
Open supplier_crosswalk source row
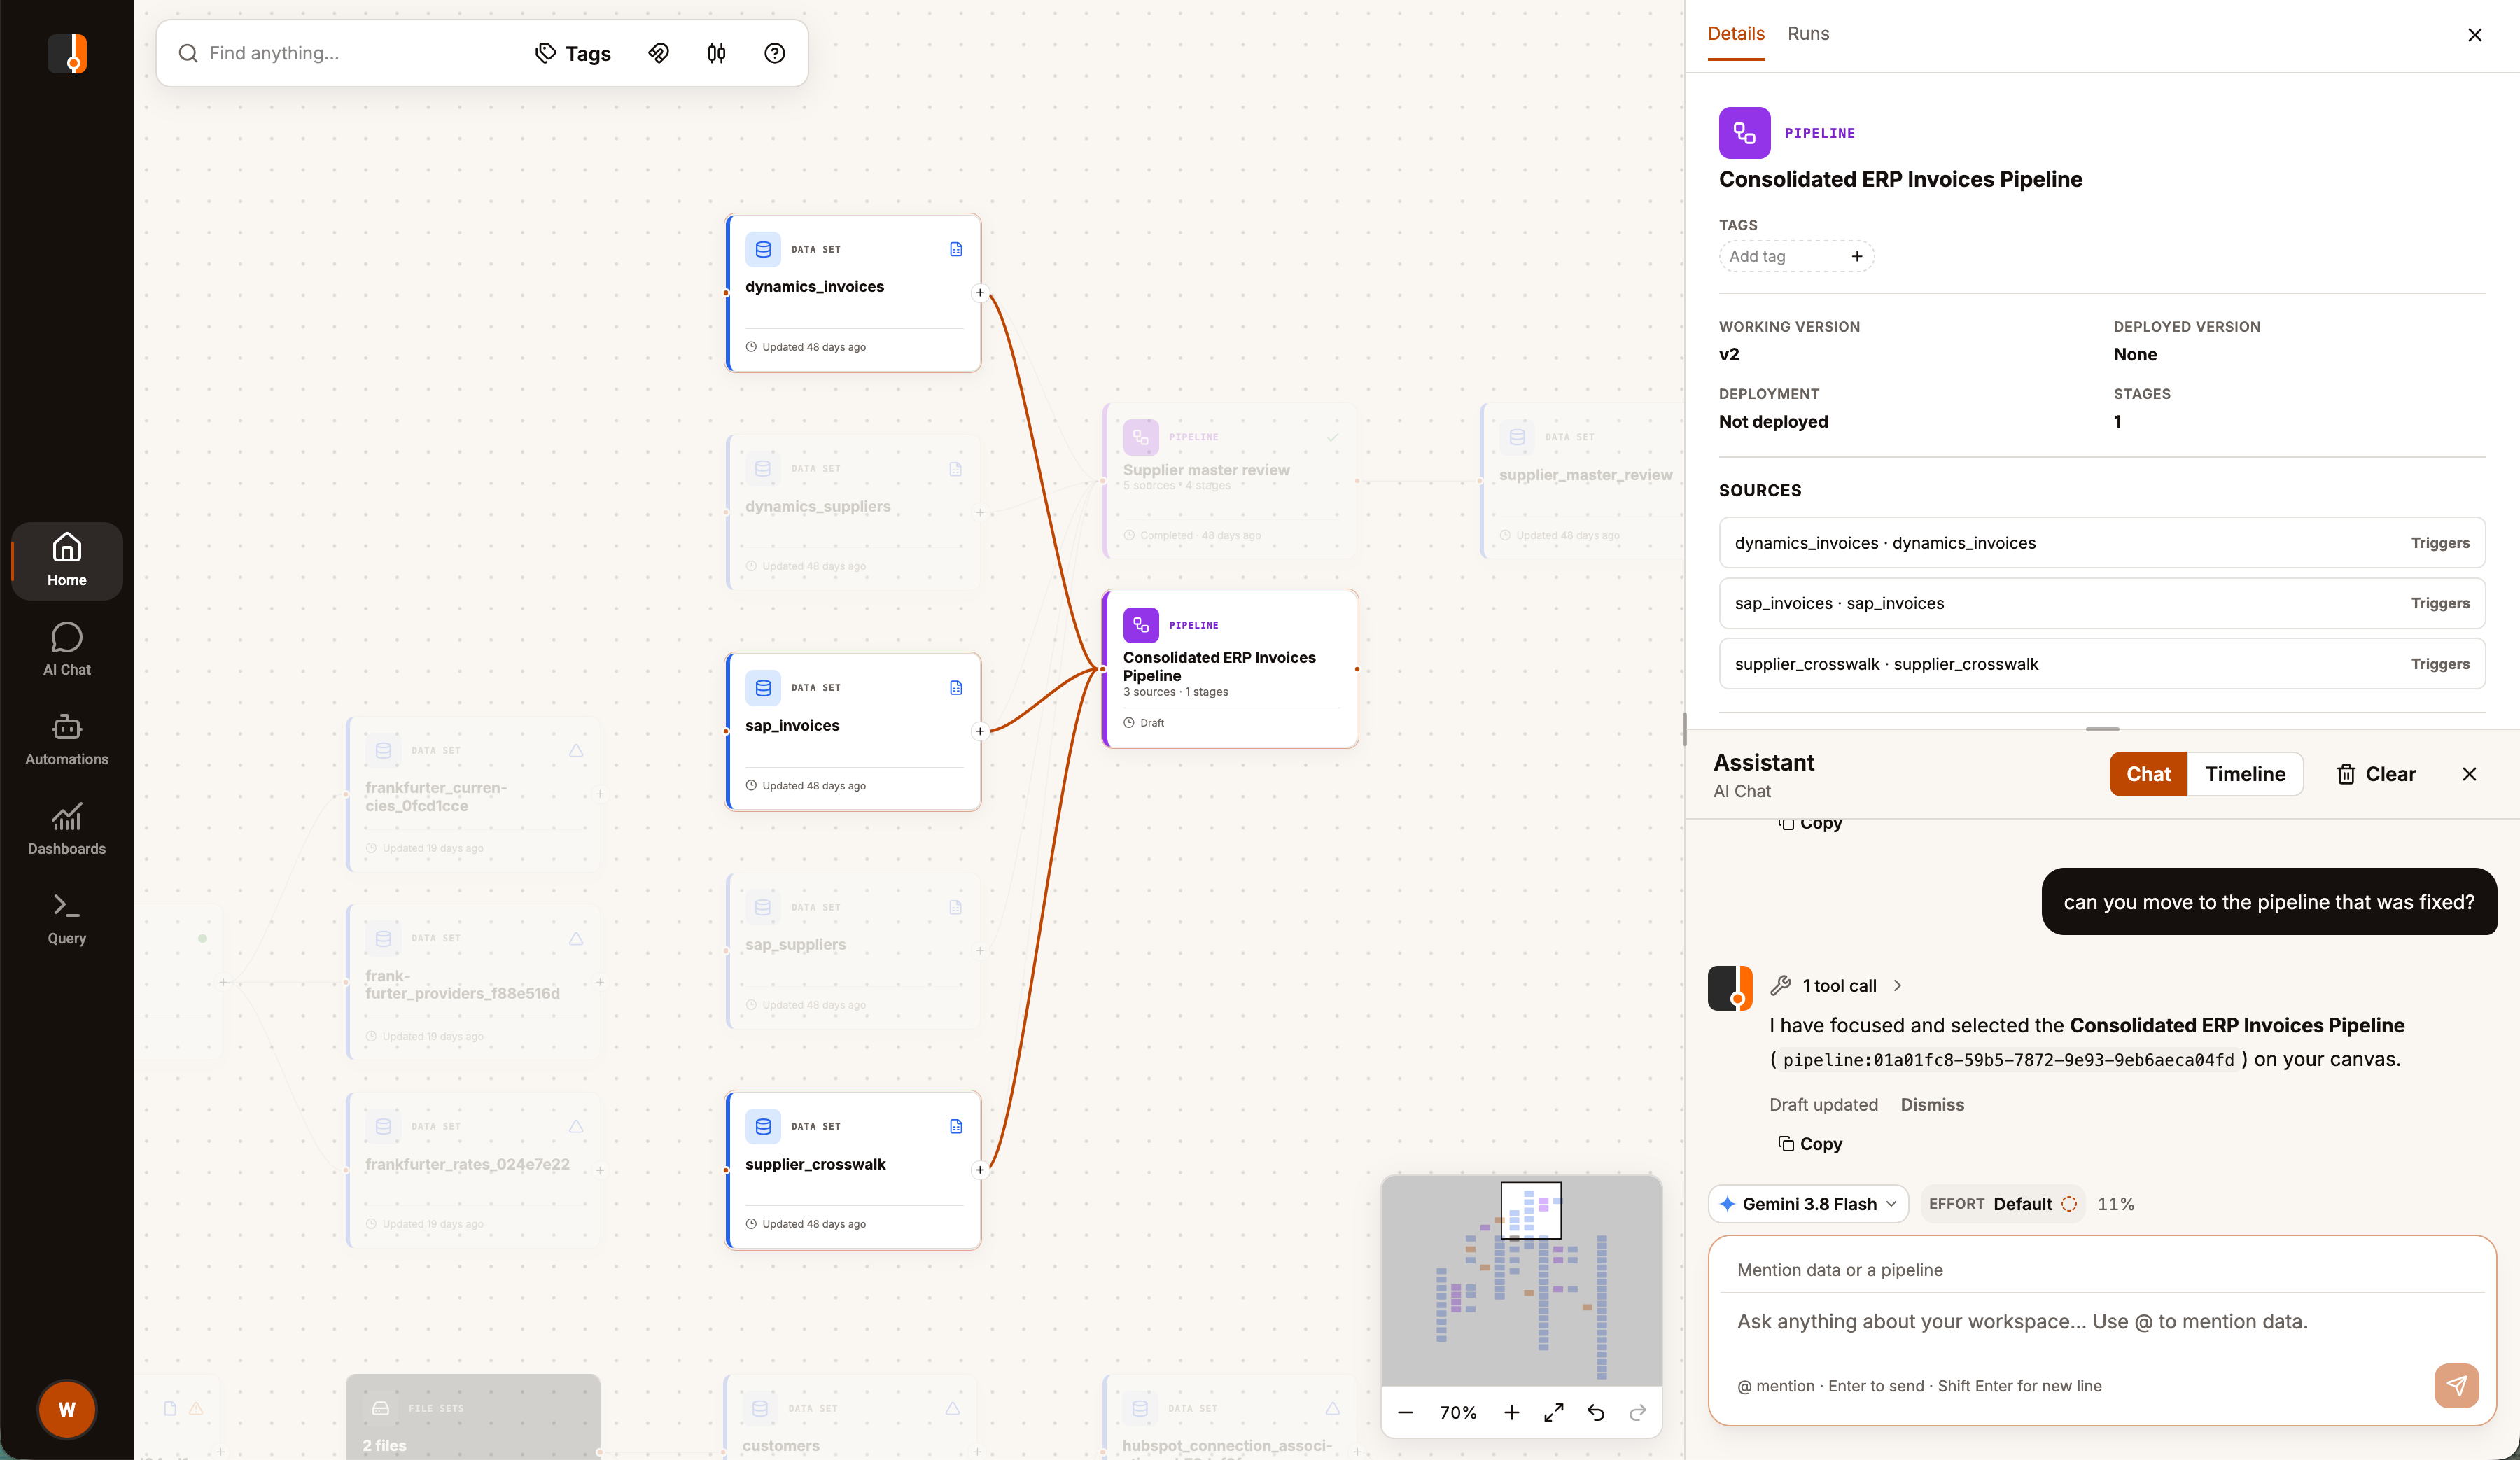[2102, 663]
